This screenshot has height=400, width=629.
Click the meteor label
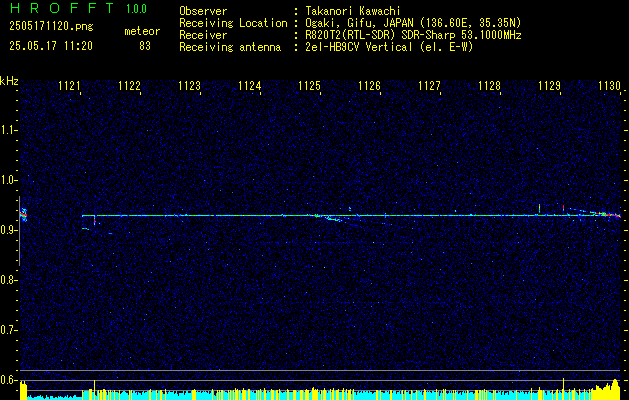click(x=142, y=31)
